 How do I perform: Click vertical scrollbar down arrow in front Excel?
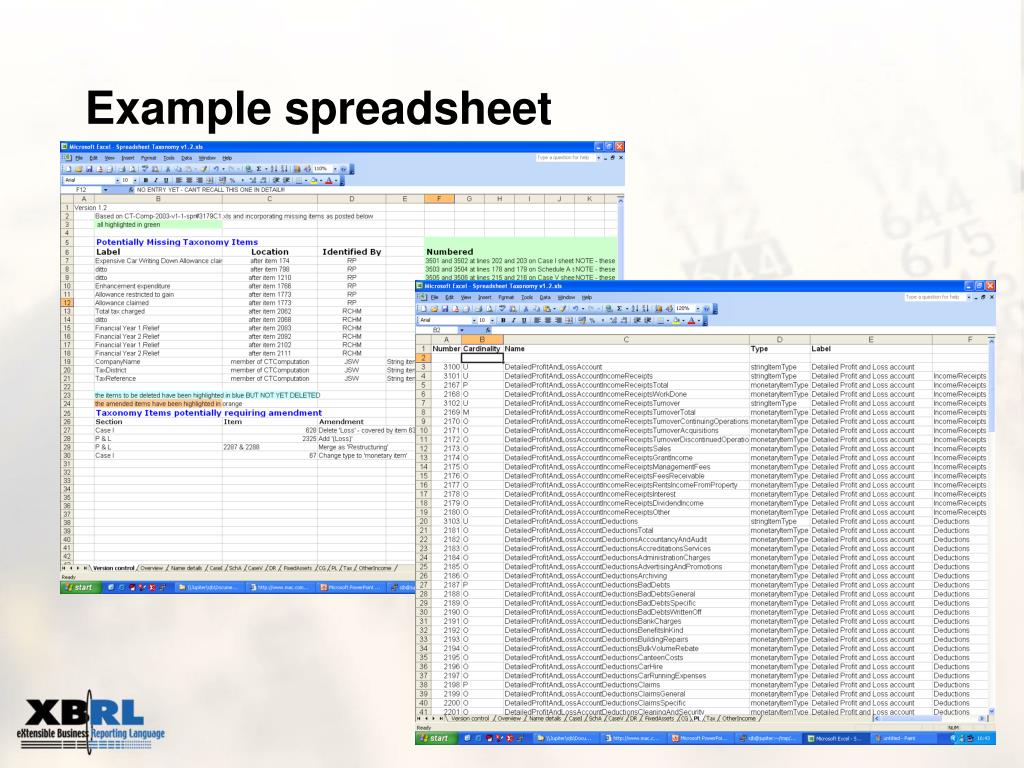pos(991,712)
